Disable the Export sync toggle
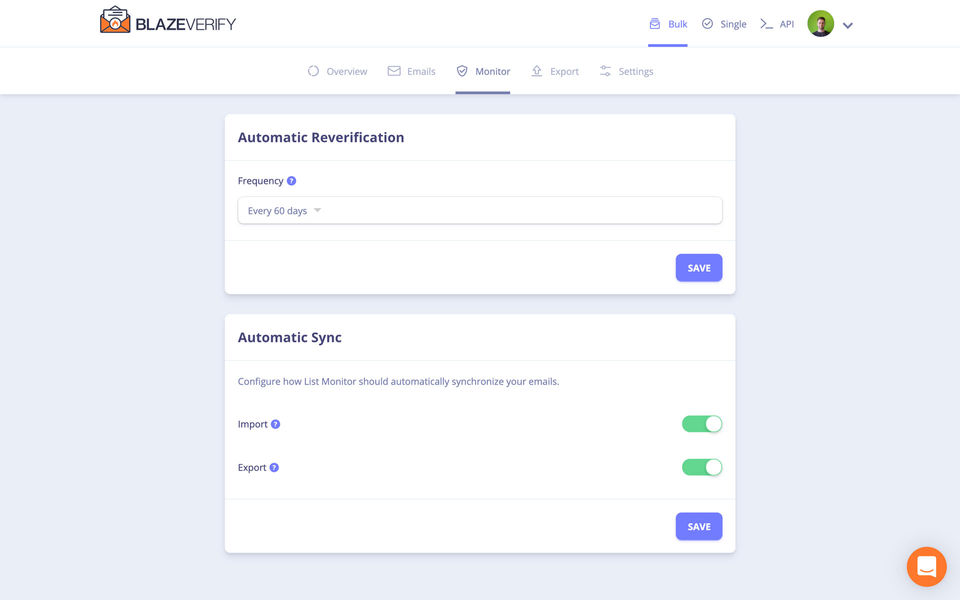Screen dimensions: 960x600 (x=702, y=467)
